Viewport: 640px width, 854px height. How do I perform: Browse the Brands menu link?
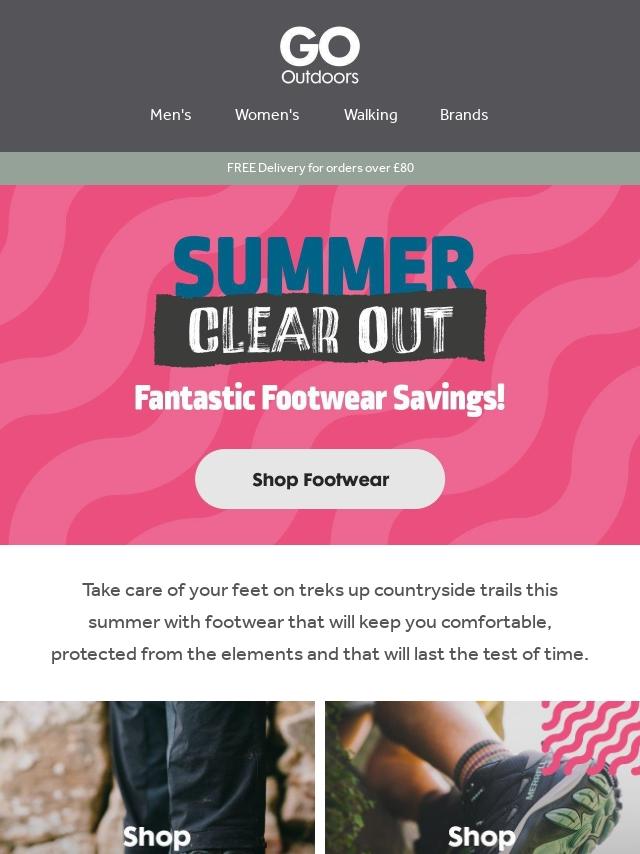point(464,115)
